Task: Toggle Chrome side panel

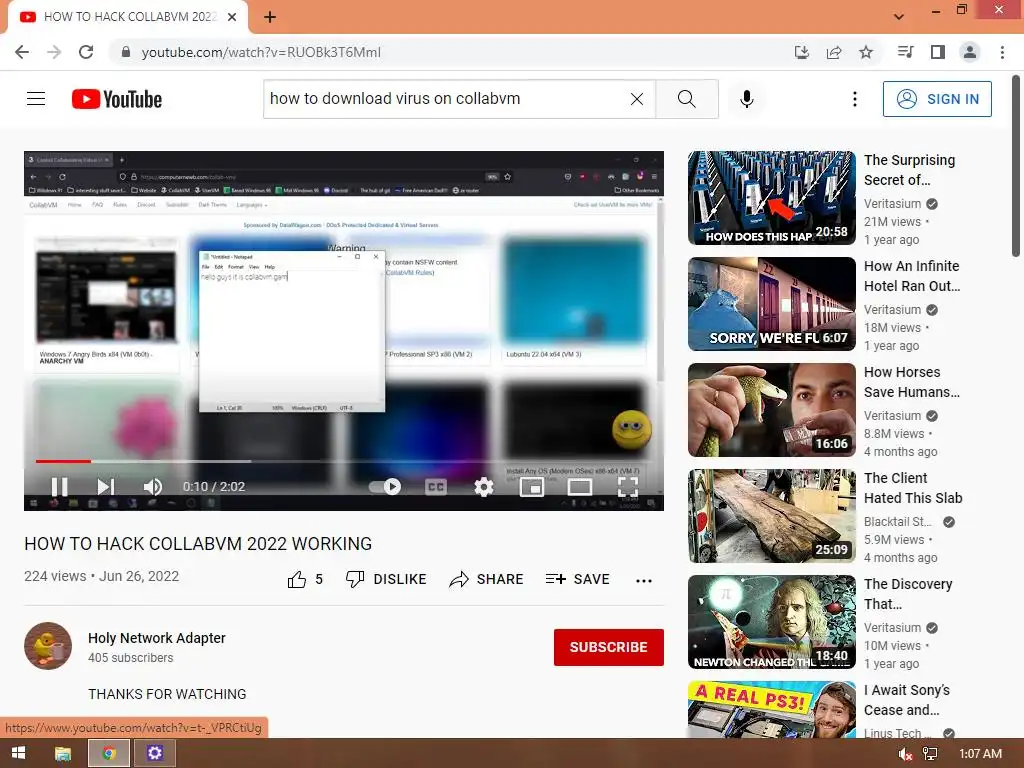Action: 938,52
